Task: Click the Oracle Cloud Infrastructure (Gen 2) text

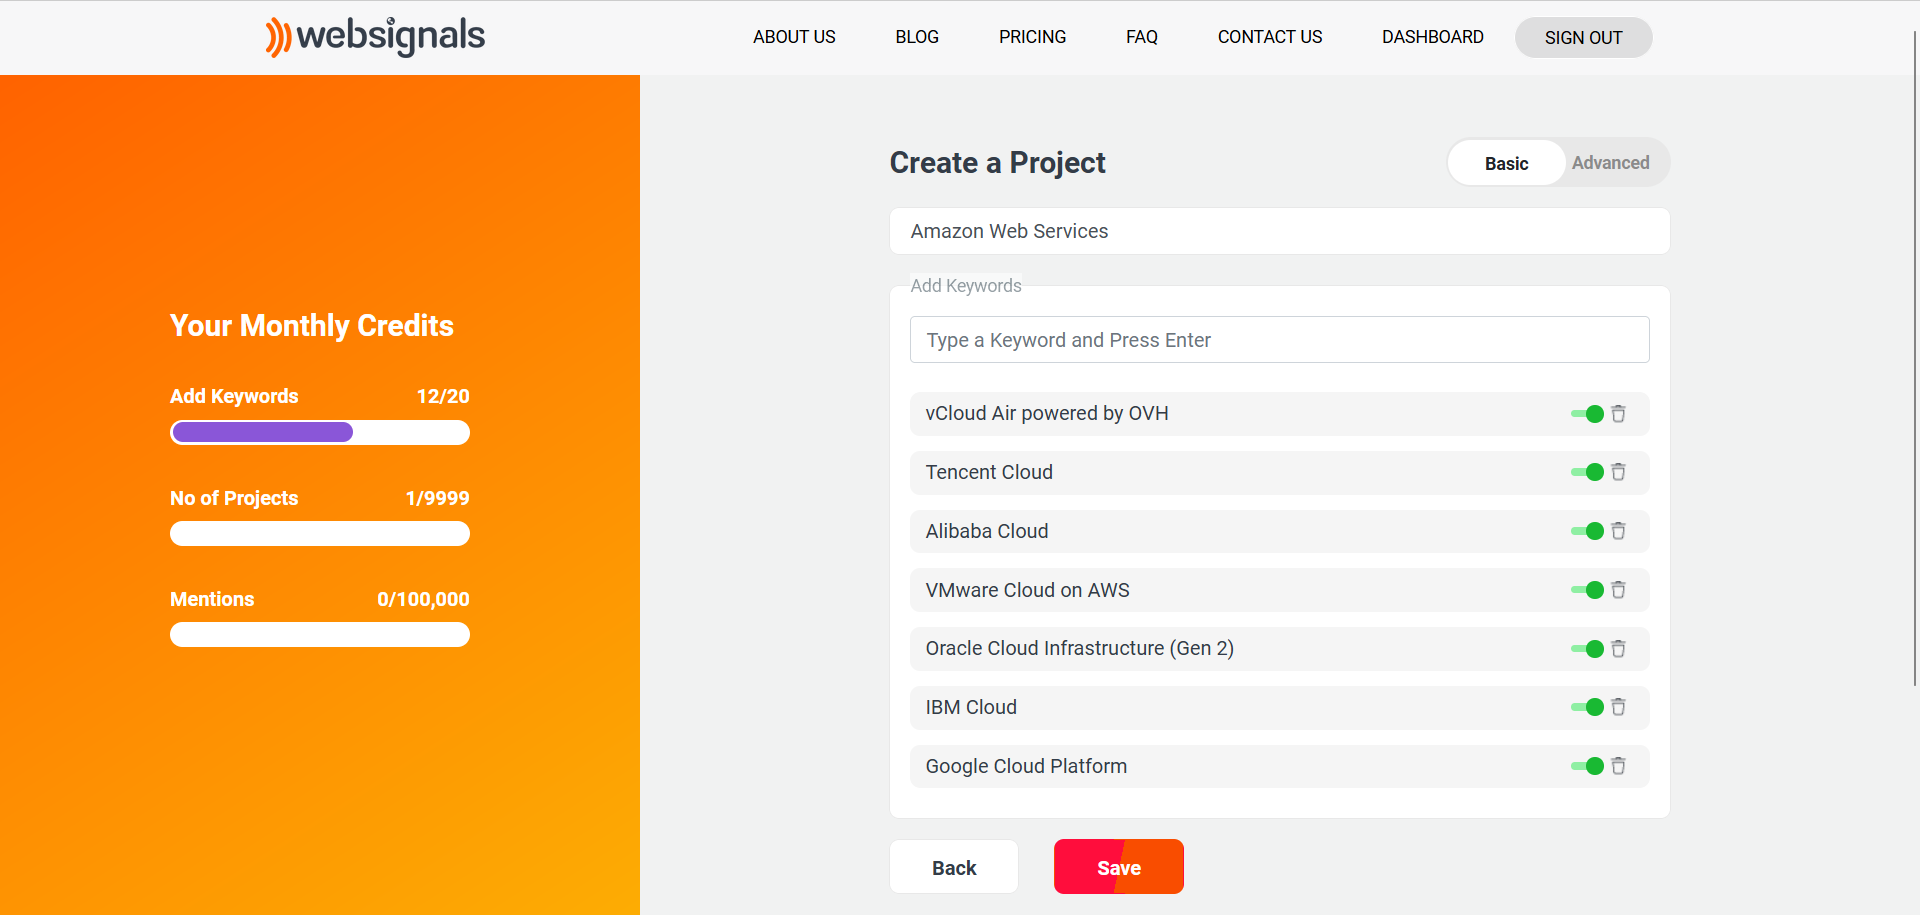Action: 1079,649
